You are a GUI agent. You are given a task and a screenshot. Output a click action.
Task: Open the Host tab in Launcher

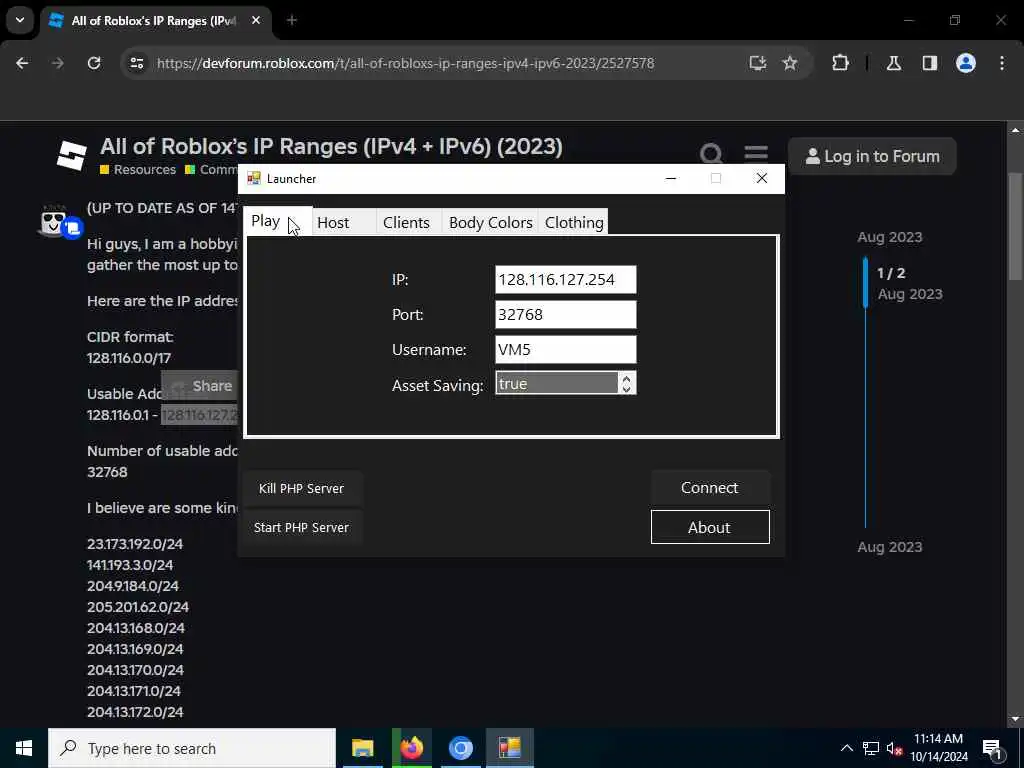(344, 222)
